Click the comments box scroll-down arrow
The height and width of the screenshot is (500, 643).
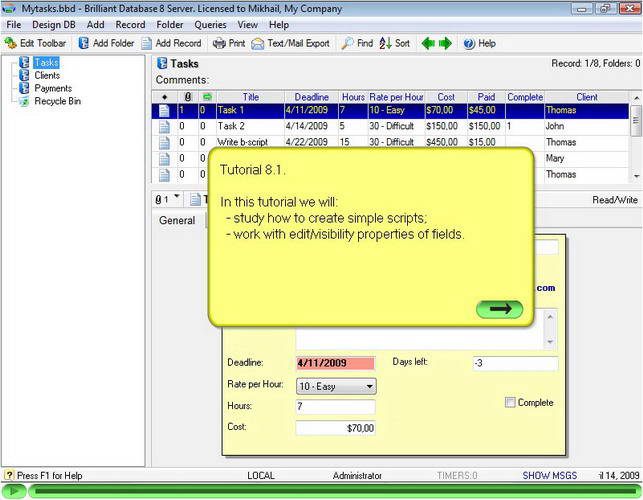click(550, 341)
